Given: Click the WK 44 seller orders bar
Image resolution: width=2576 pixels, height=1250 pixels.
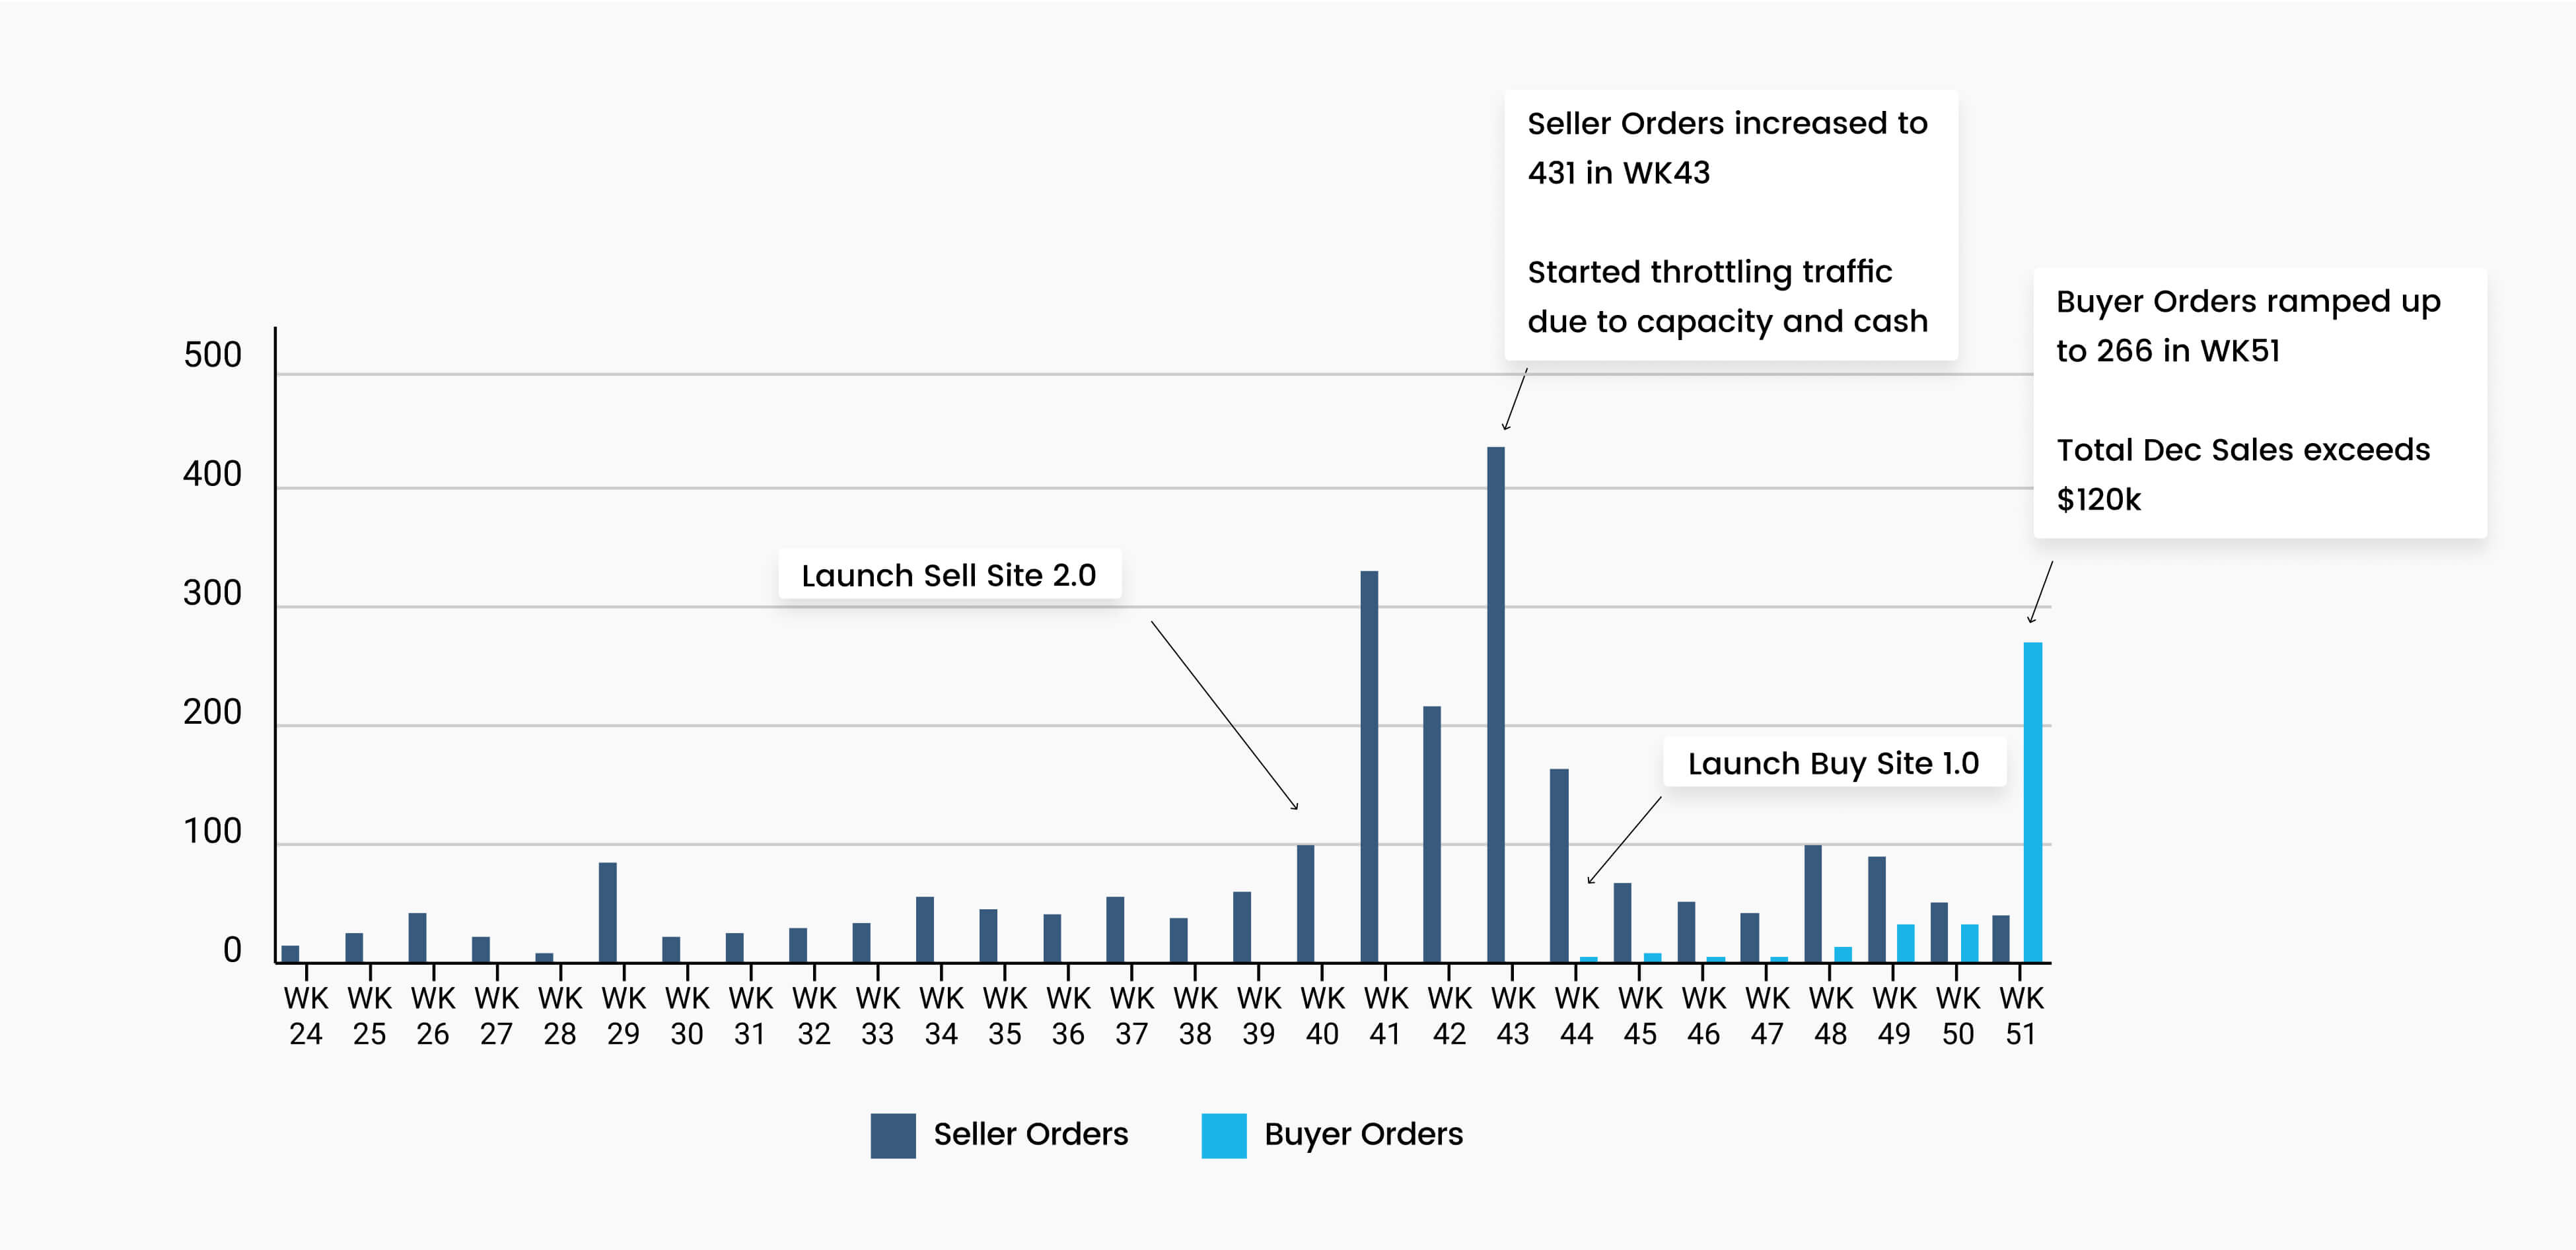Looking at the screenshot, I should coord(1559,865).
